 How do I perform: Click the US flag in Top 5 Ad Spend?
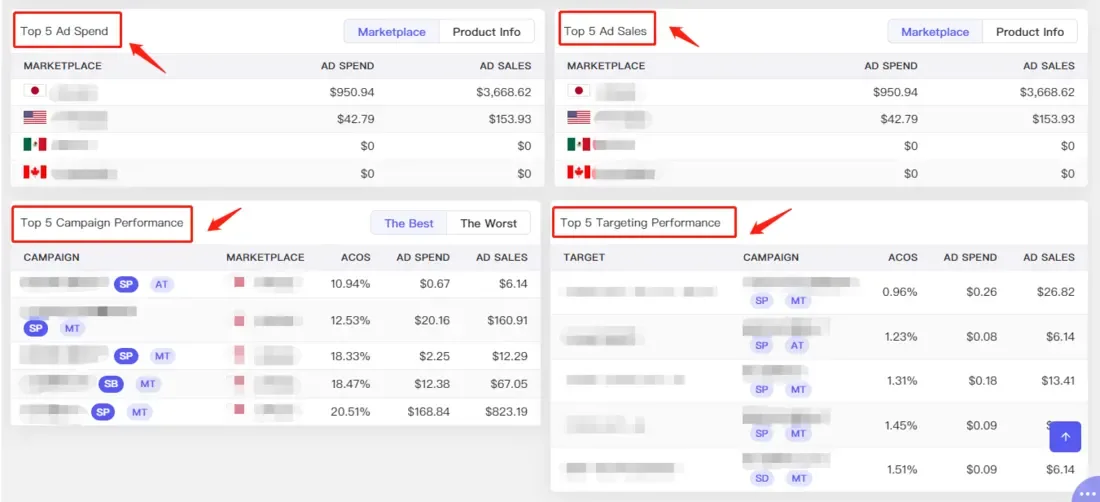pyautogui.click(x=34, y=118)
